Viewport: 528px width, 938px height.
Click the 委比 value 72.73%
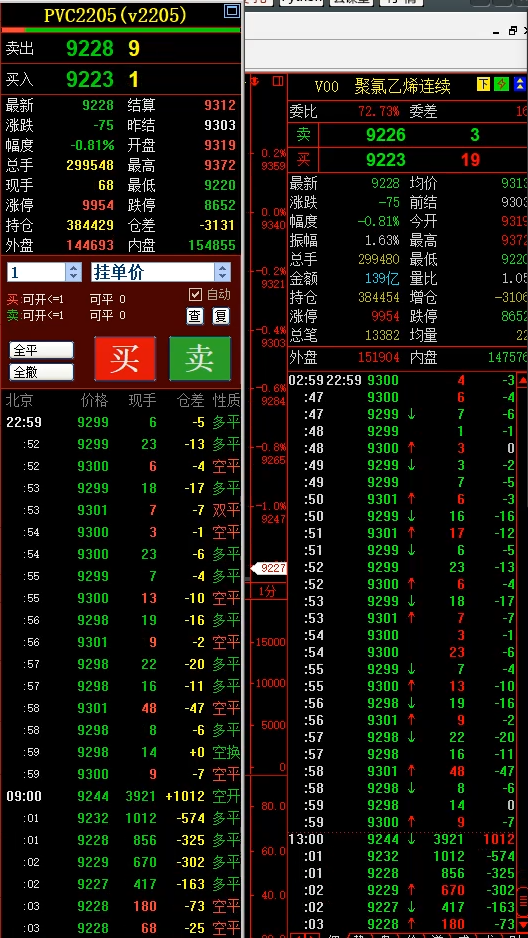point(379,111)
